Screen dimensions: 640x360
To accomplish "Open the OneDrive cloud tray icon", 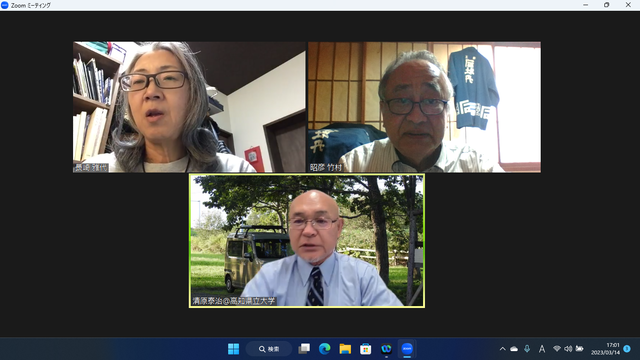I will [x=514, y=349].
